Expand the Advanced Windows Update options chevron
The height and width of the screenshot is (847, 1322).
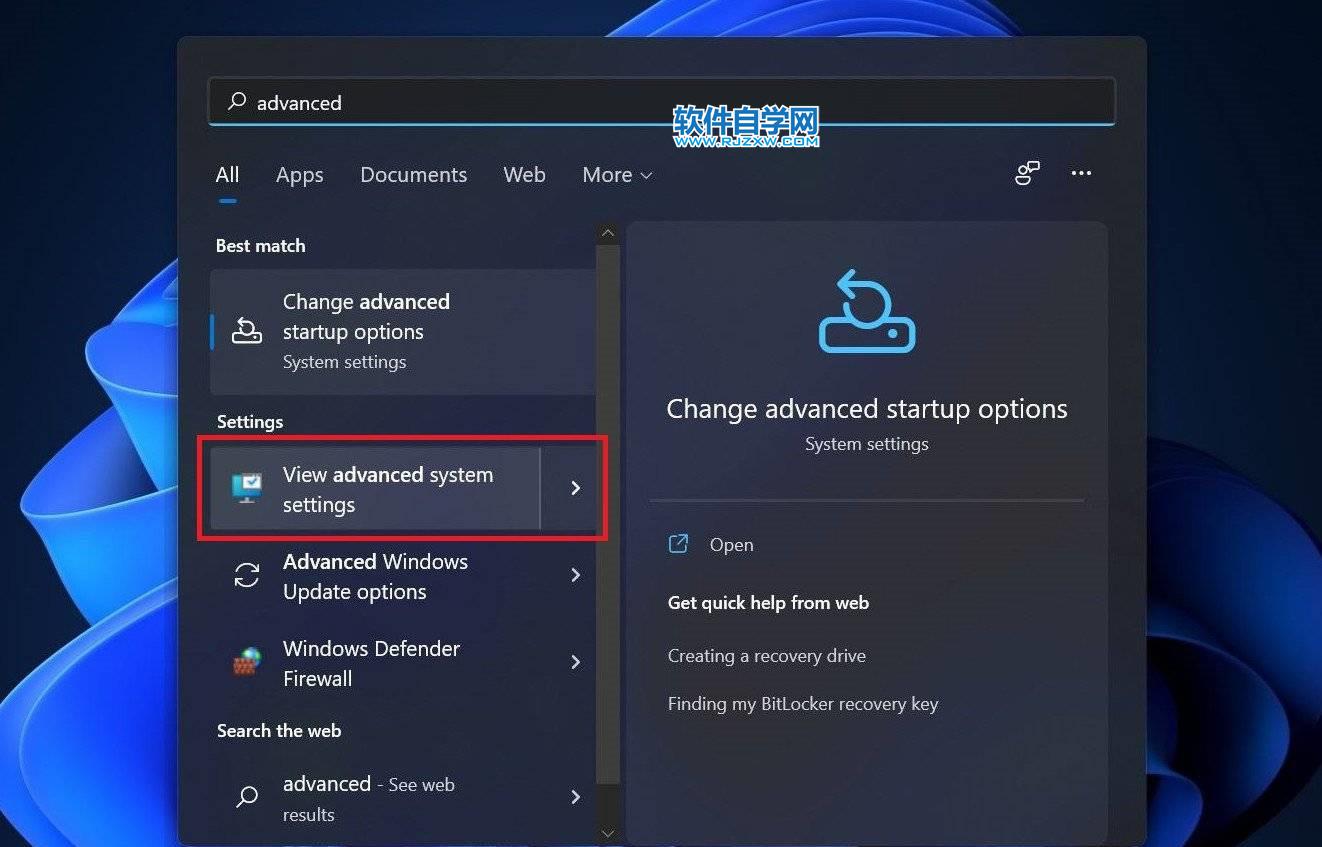coord(575,575)
